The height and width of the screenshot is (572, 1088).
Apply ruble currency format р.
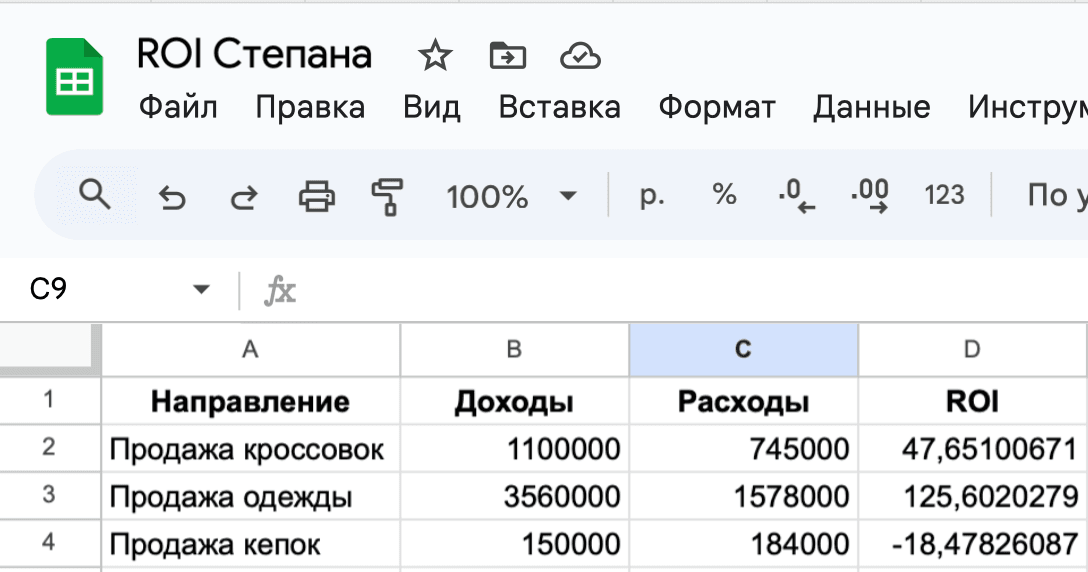point(652,196)
